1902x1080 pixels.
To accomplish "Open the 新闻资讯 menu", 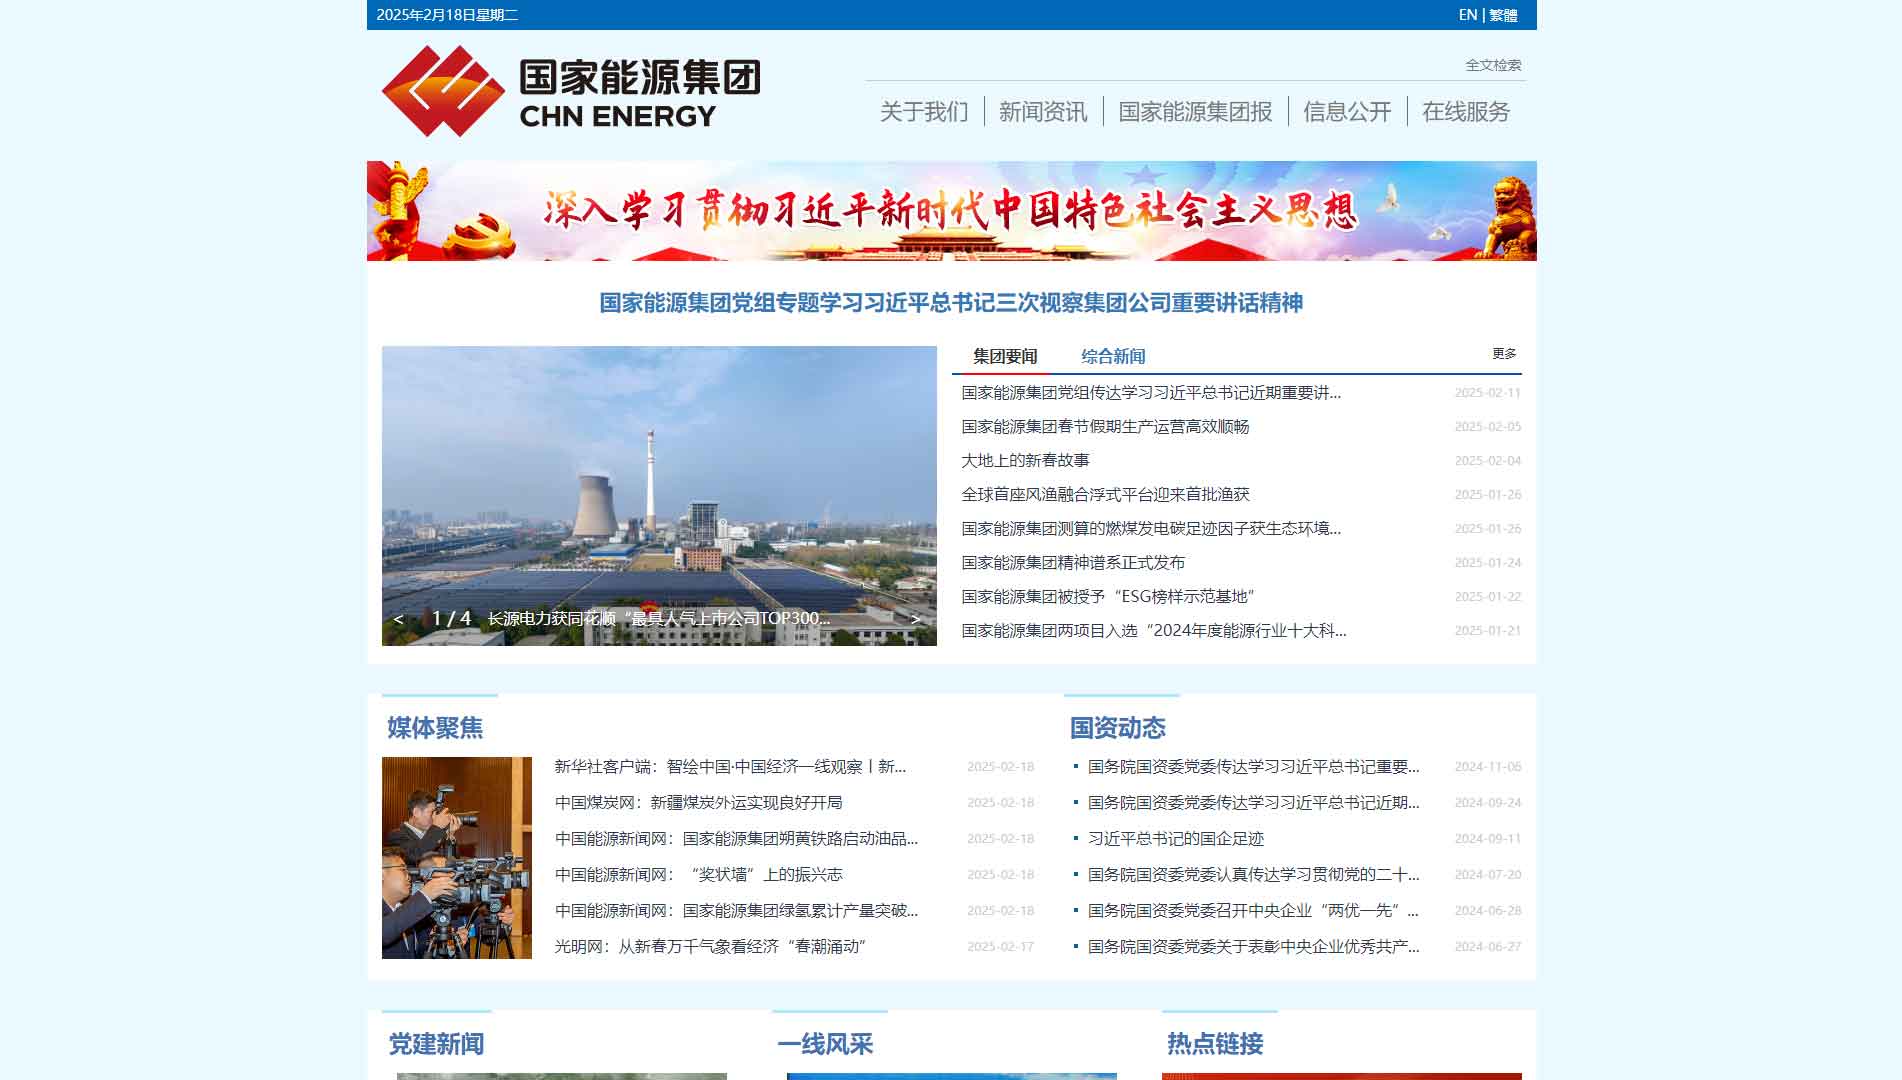I will (1043, 112).
